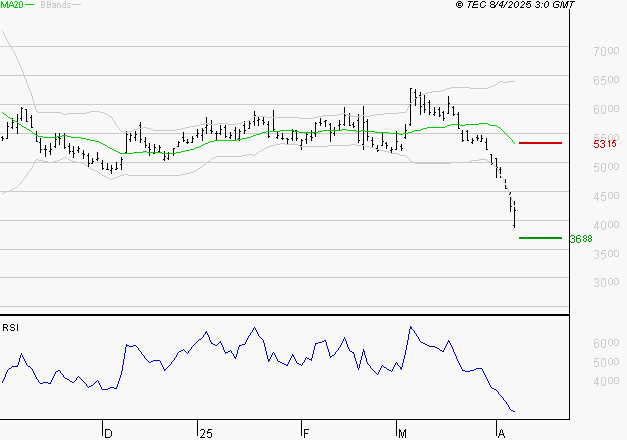Click the red 5315 resistance value
The height and width of the screenshot is (440, 627).
[x=604, y=144]
